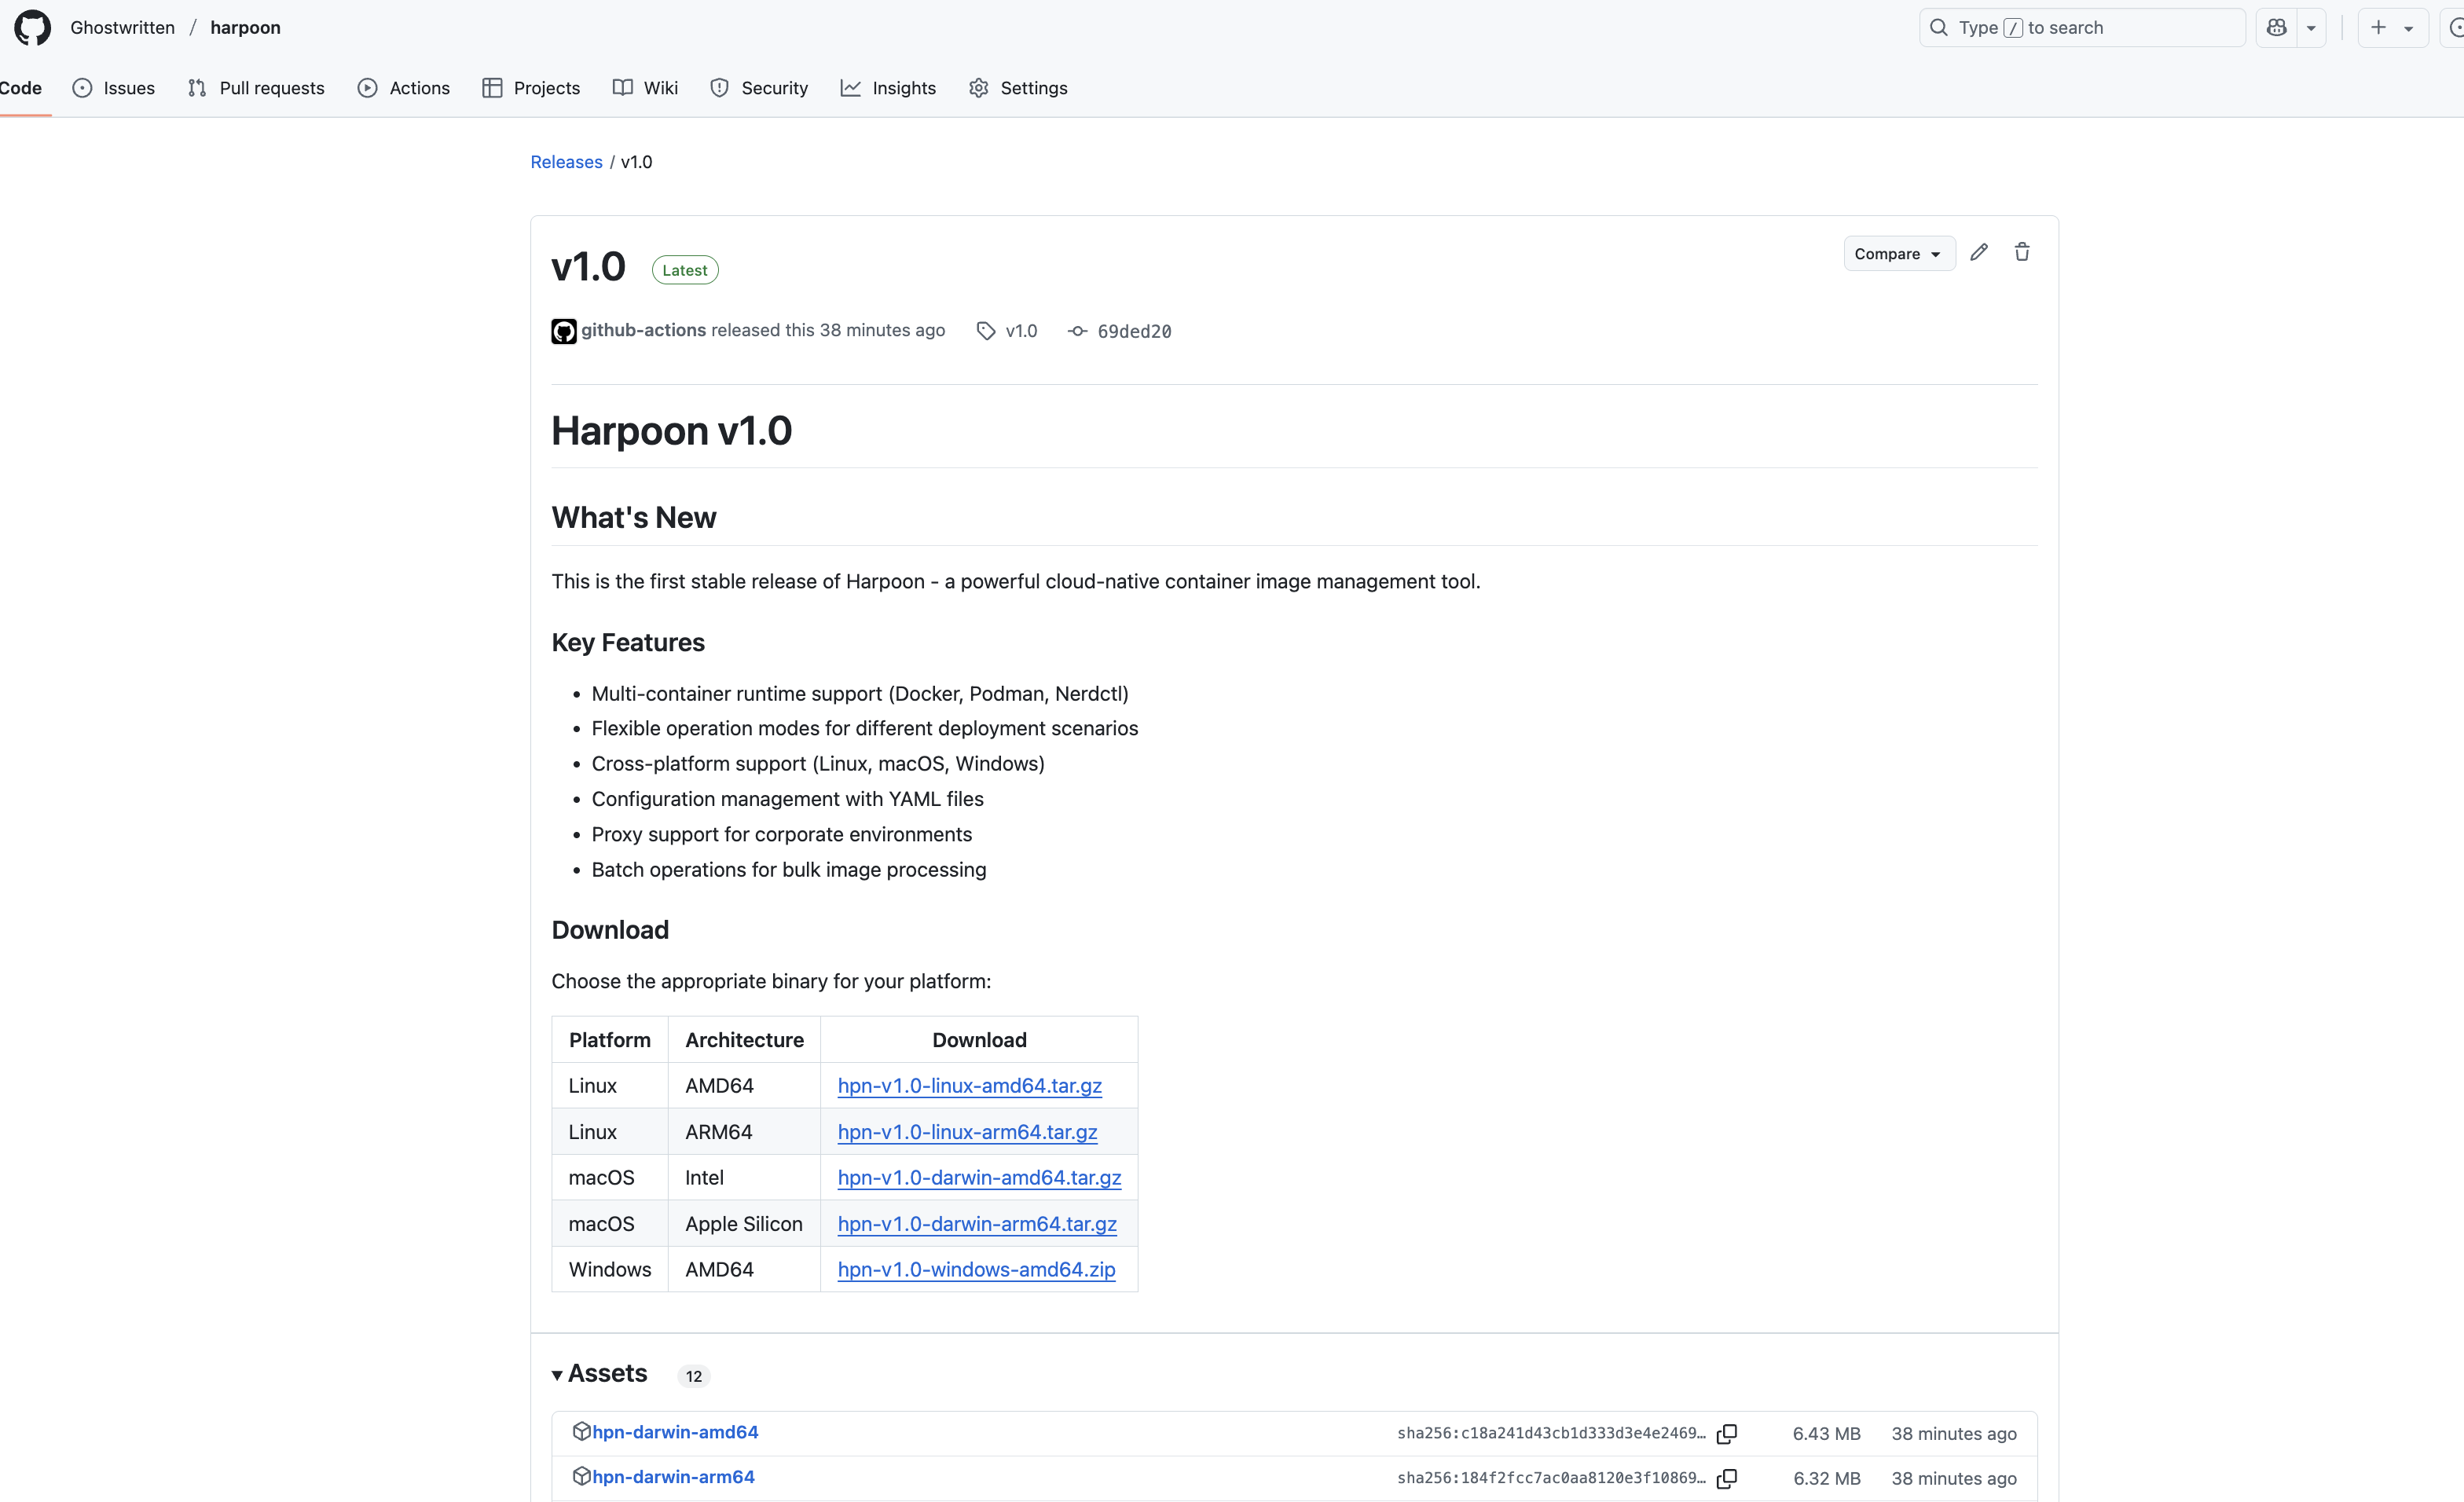Screen dimensions: 2464x1502
Task: Click the Latest release badge
Action: pos(685,270)
